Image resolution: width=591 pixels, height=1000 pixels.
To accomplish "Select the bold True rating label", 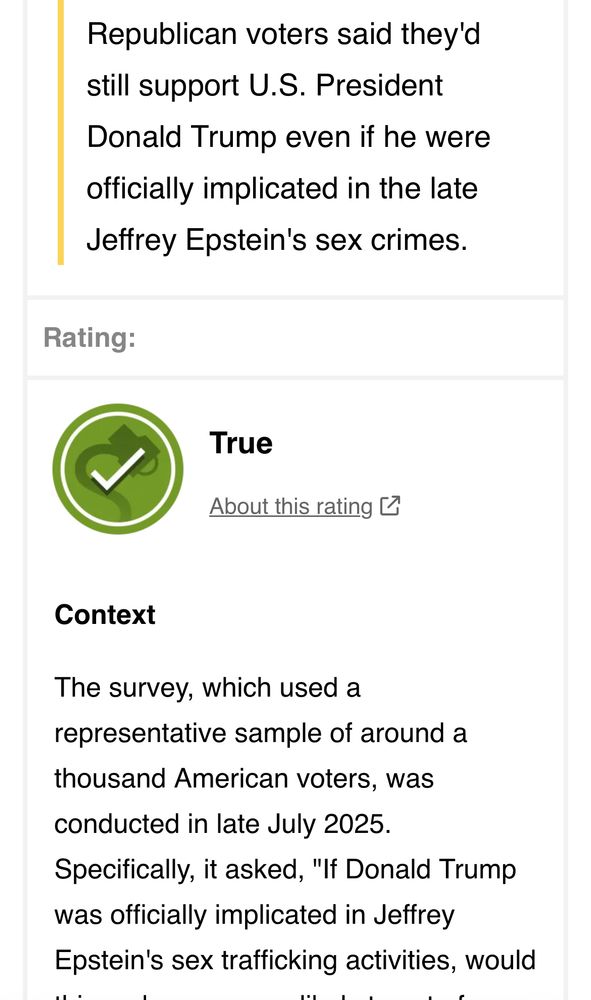I will click(241, 443).
